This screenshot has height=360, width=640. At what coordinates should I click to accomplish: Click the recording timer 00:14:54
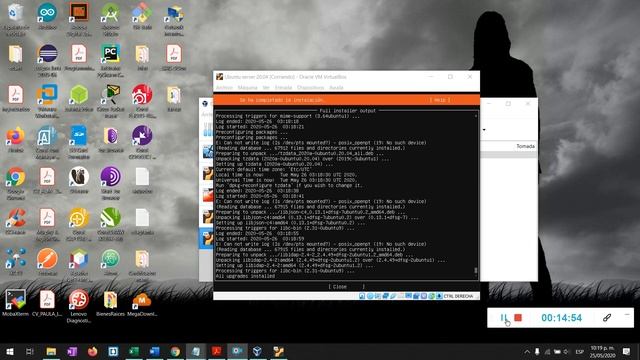[561, 318]
